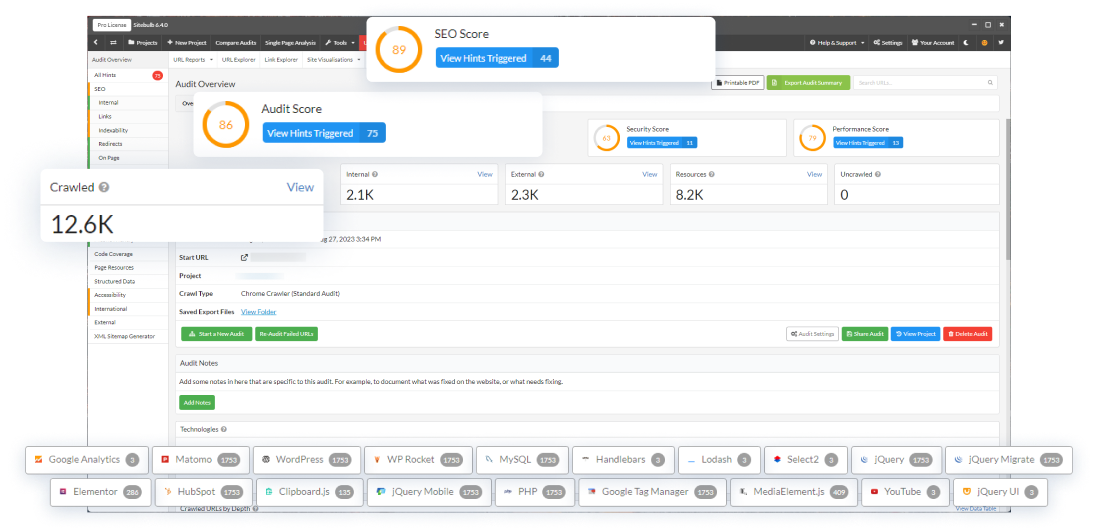Click the Internal help question mark icon
The image size is (1093, 531).
coord(375,174)
